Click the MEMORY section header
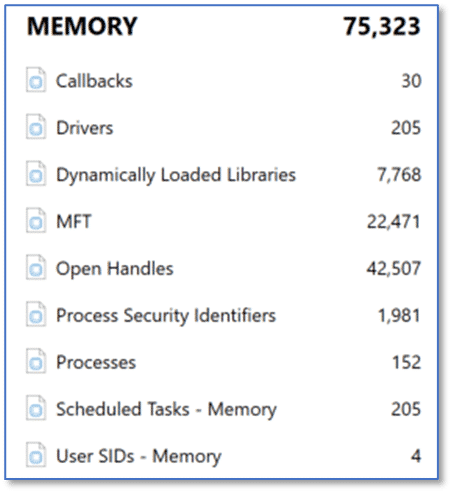This screenshot has height=493, width=452. point(82,26)
